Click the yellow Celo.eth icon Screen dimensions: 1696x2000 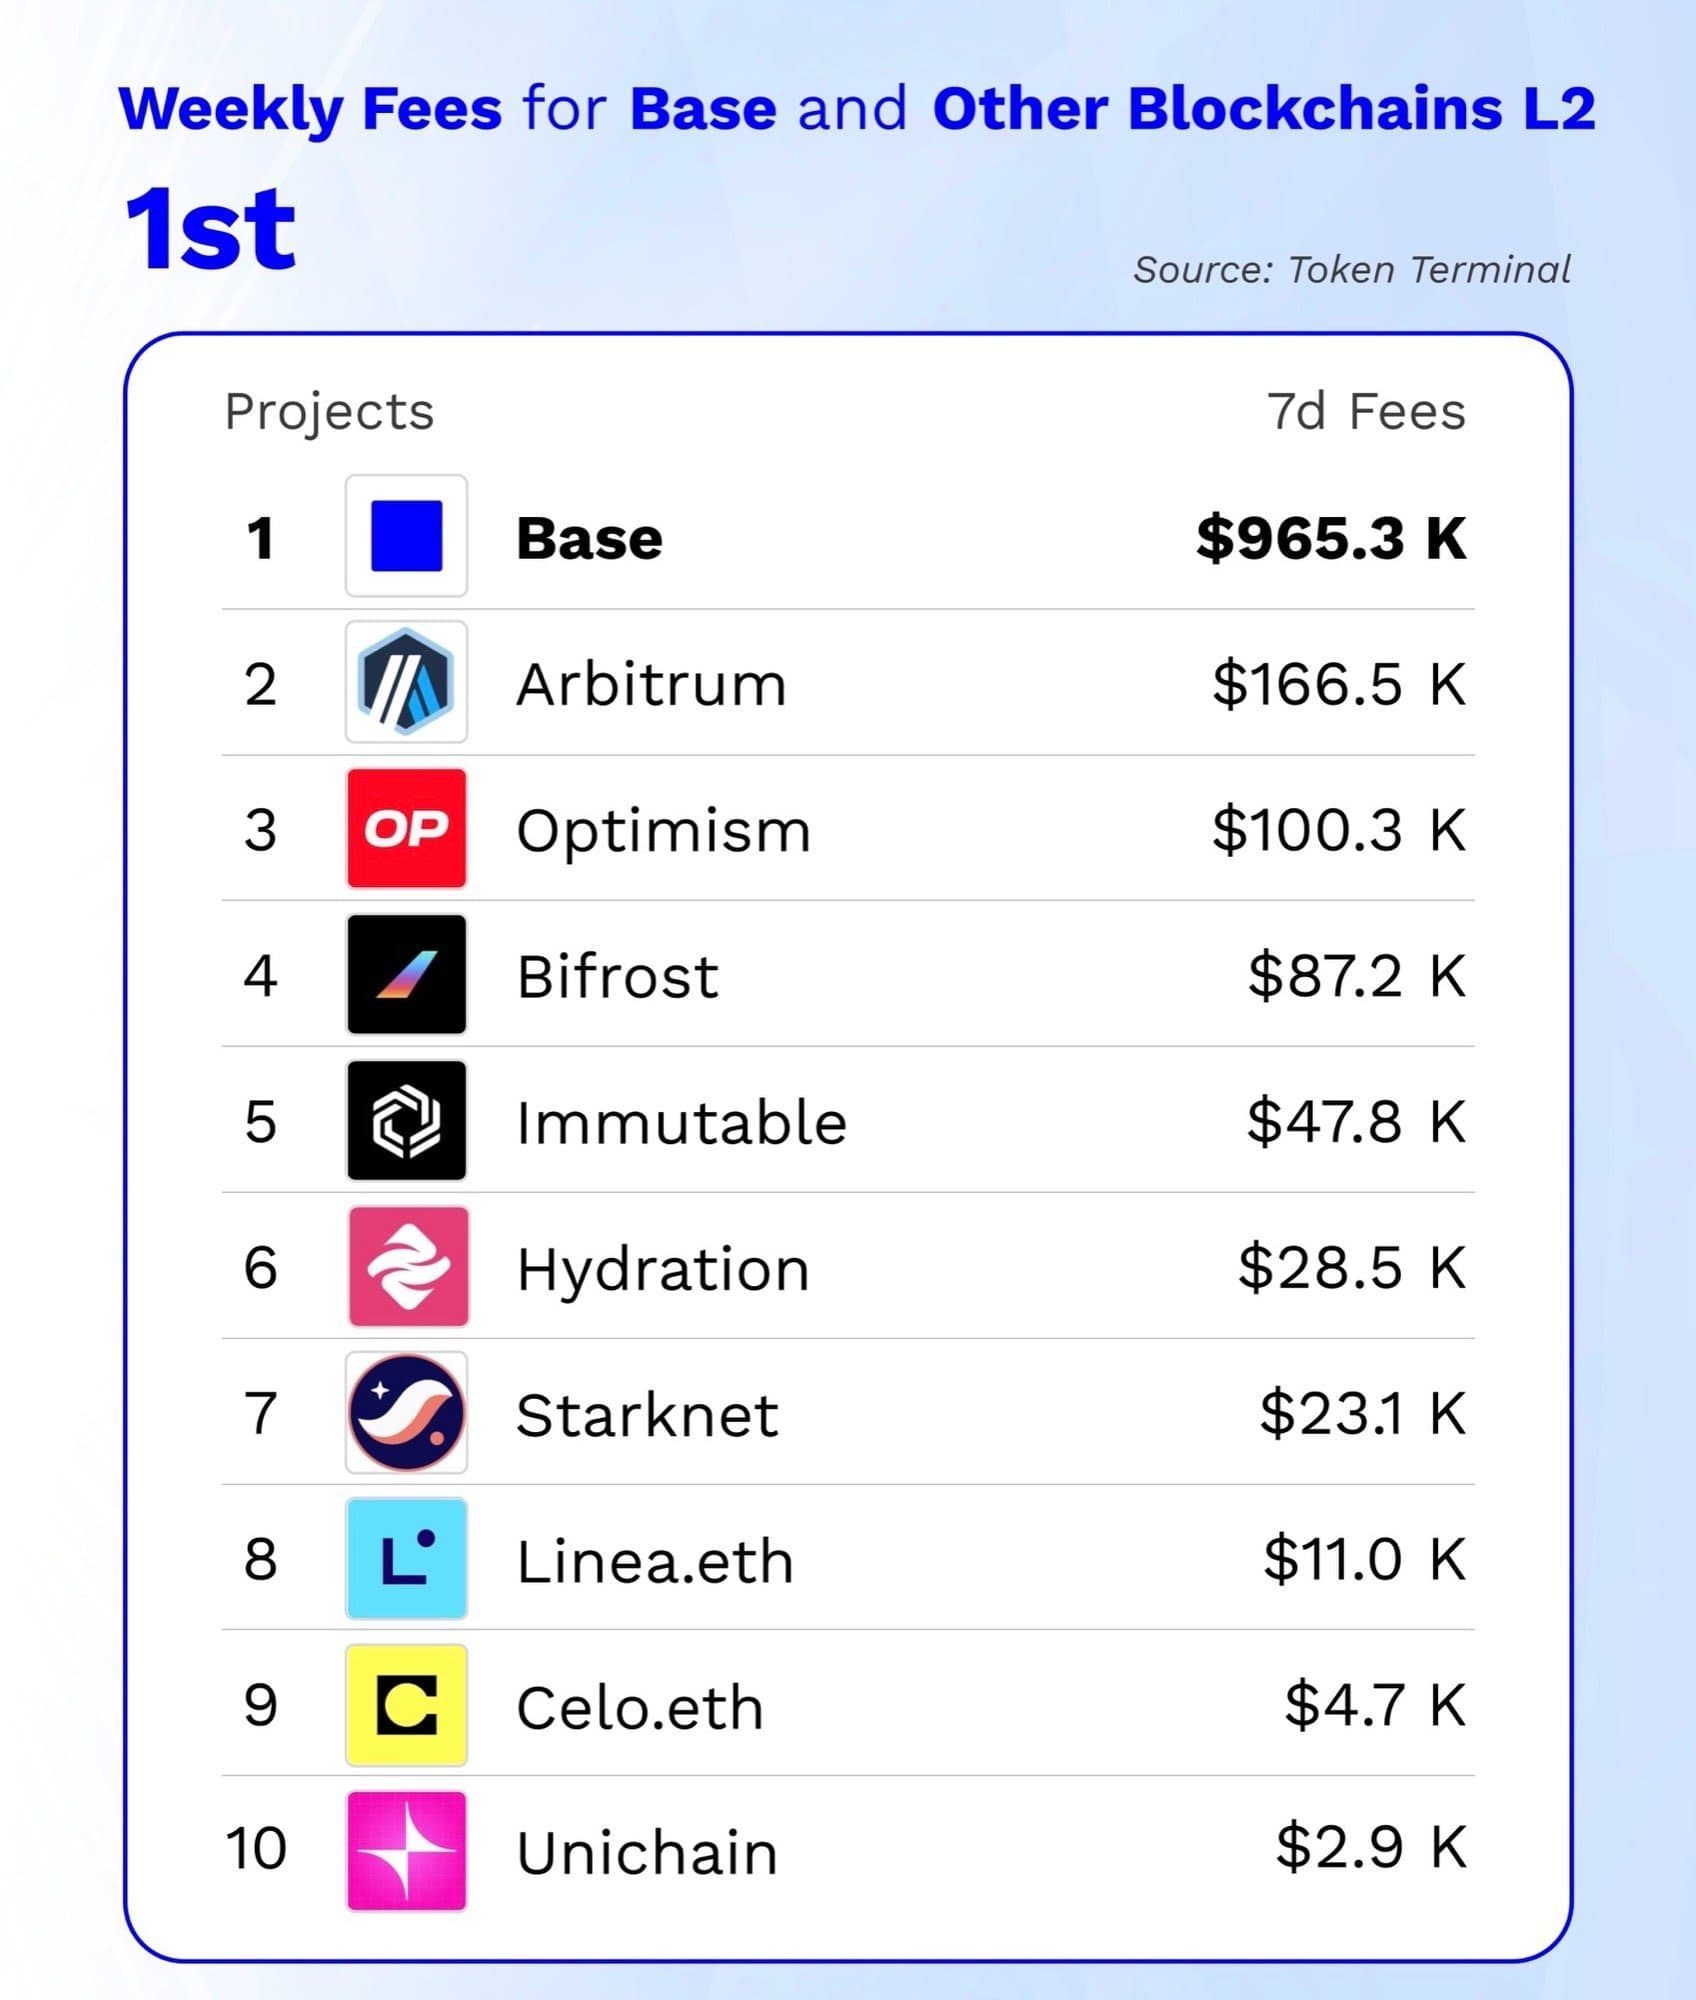click(x=406, y=1704)
